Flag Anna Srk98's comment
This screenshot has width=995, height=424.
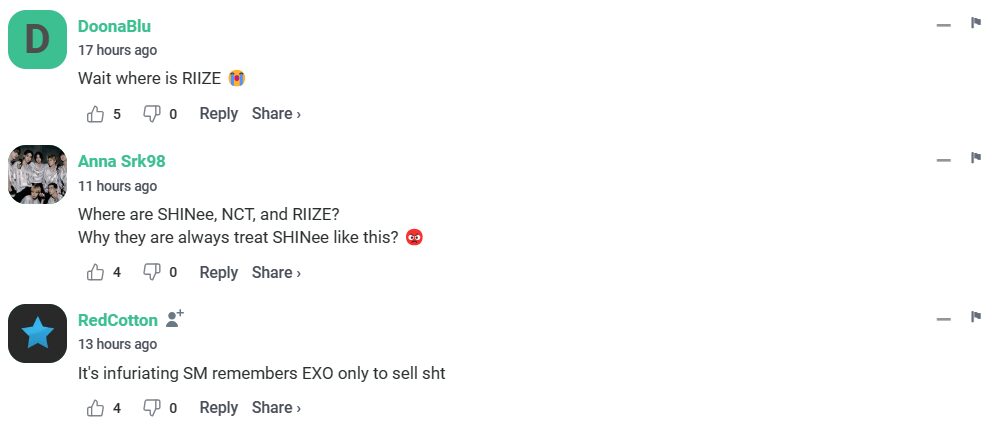click(x=976, y=158)
